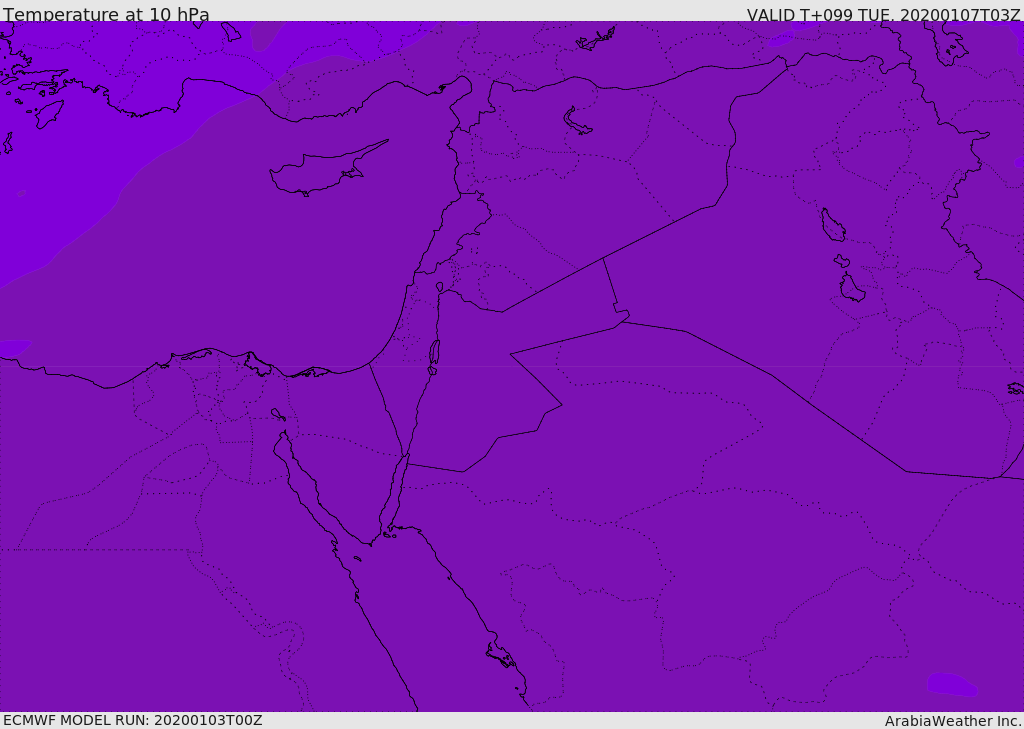Click the 'ECMWF MODEL RUN: 20200103T00Z' footer text

point(133,720)
